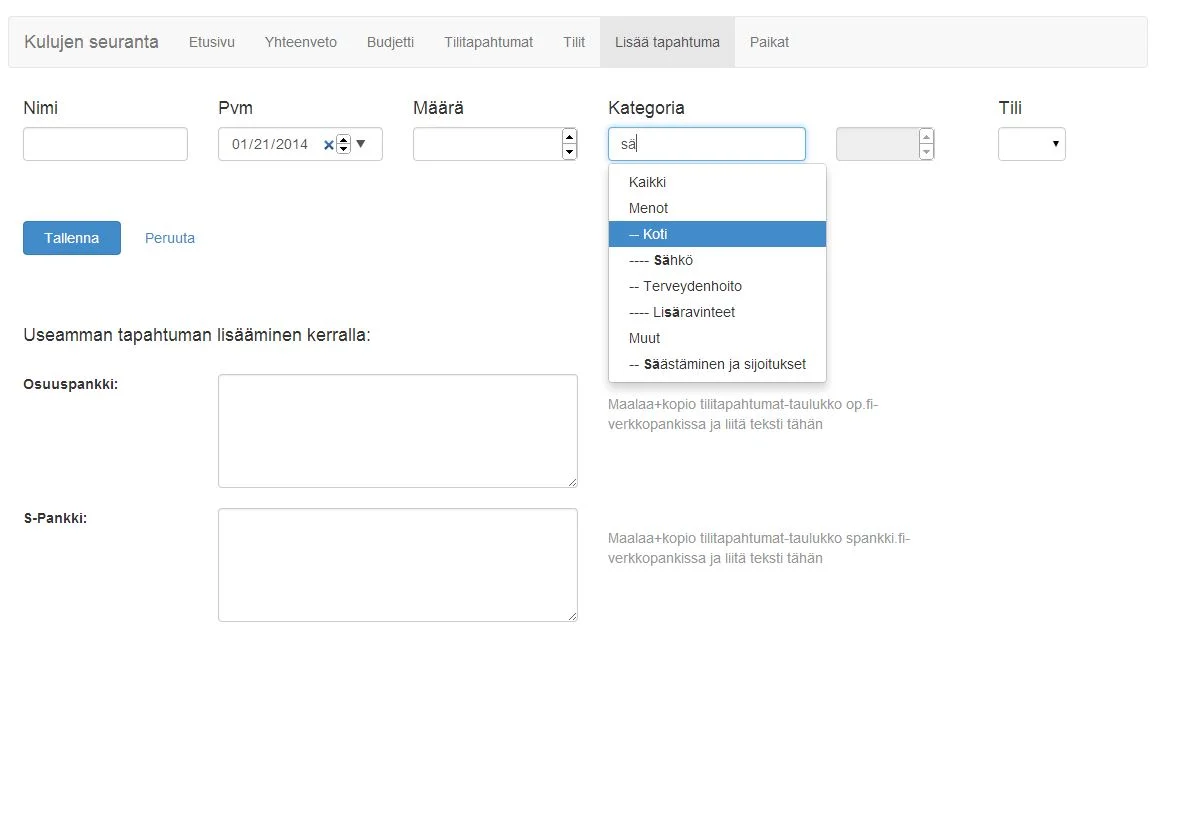Click the S-Pankki paste text area

click(x=397, y=565)
